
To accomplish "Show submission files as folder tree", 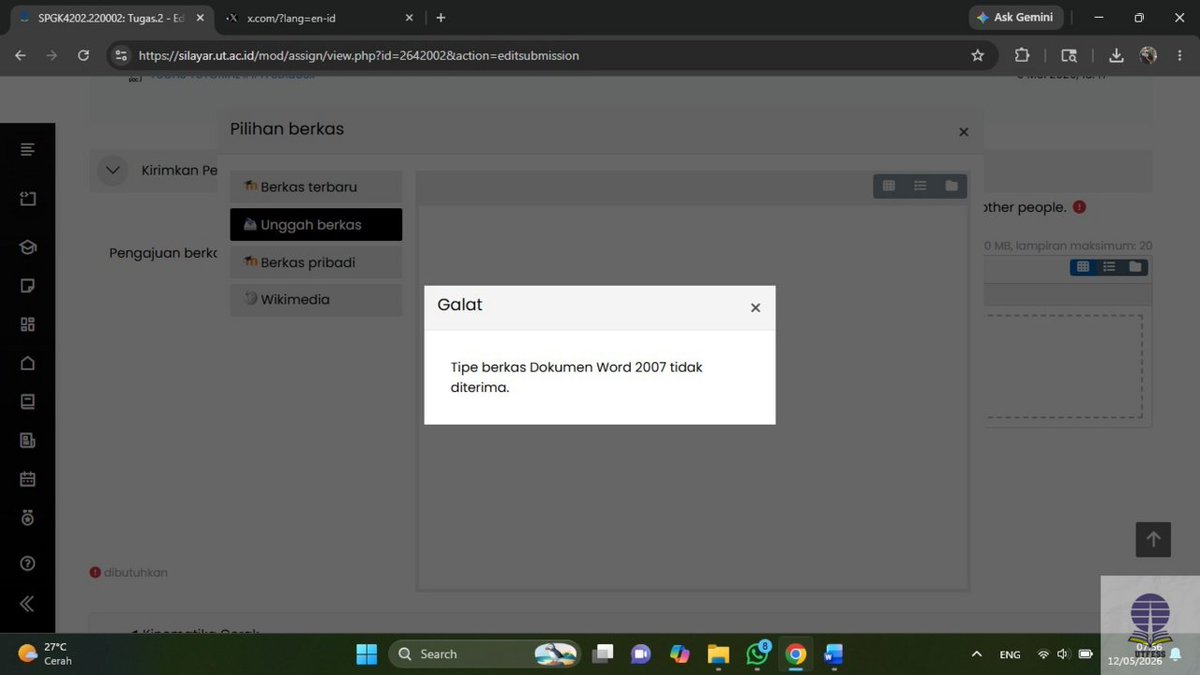I will click(1135, 267).
